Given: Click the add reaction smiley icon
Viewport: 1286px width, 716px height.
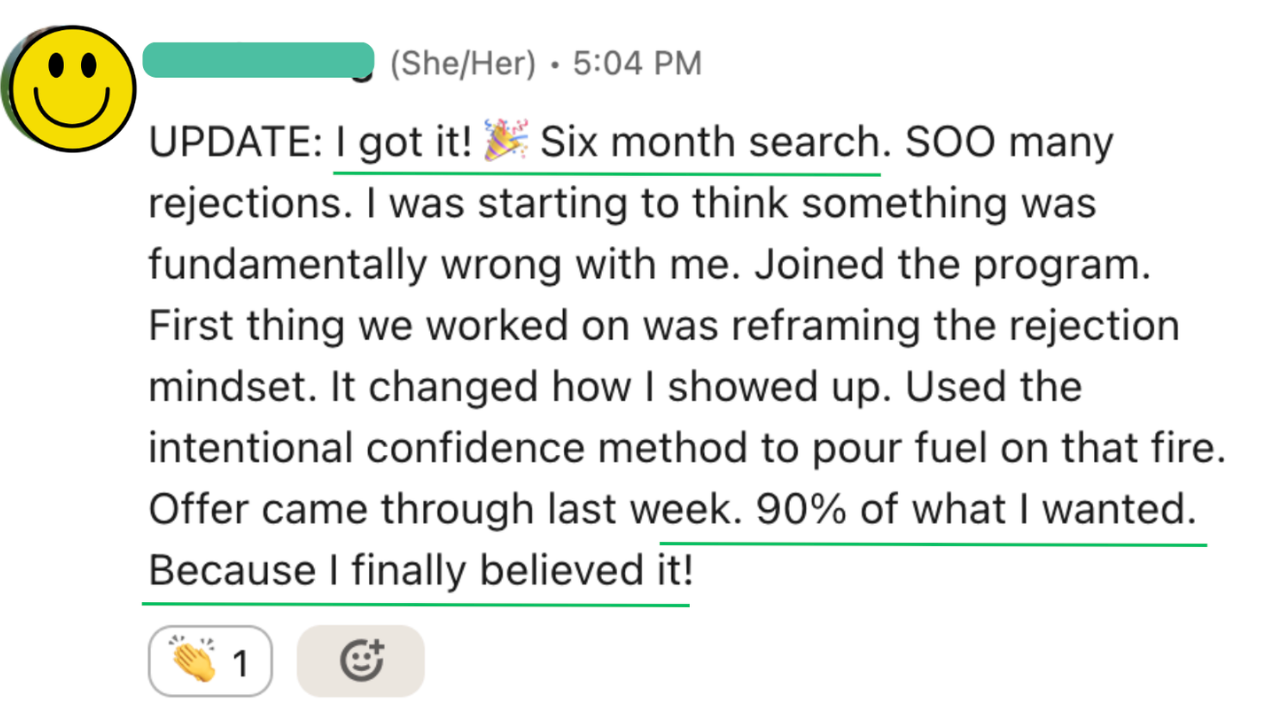Looking at the screenshot, I should point(361,661).
